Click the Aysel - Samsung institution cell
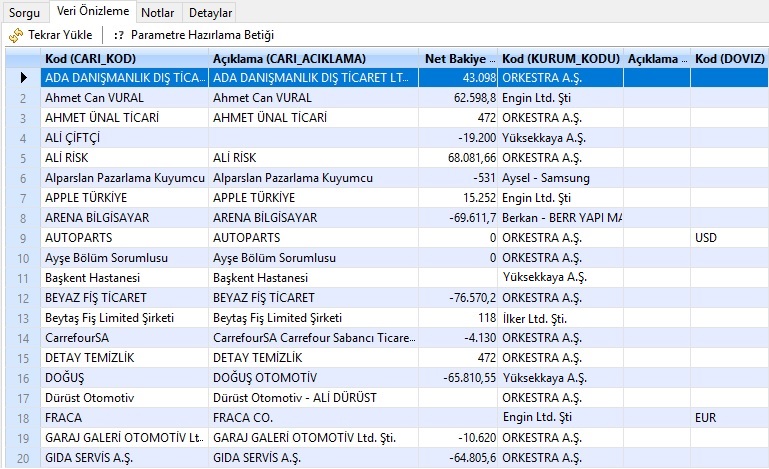769x469 pixels. 559,178
